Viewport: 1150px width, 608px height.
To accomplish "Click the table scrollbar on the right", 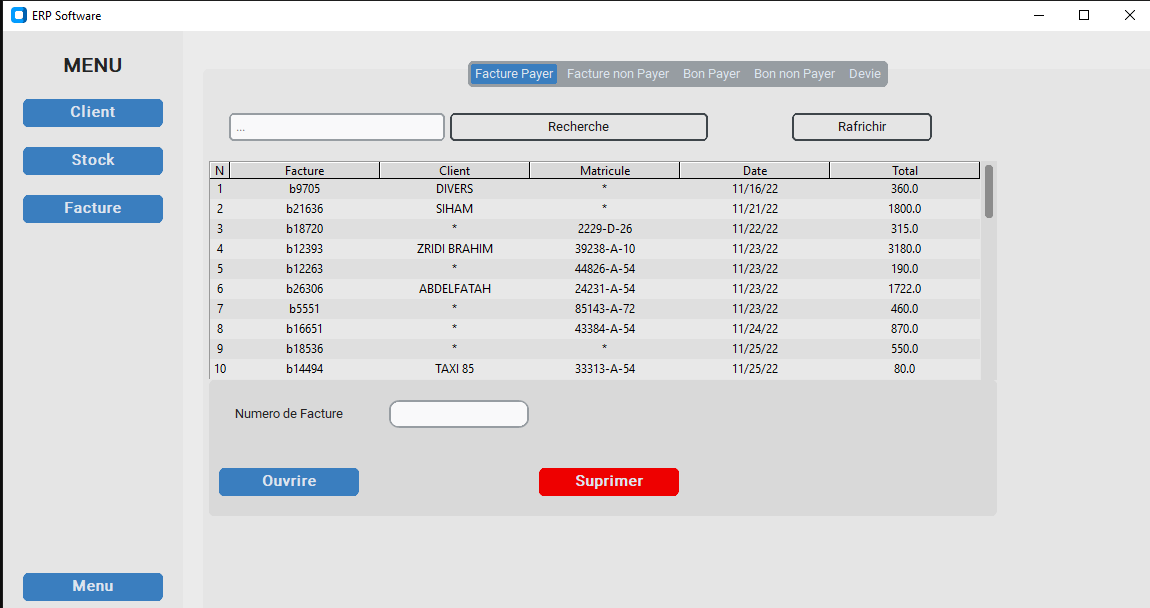I will point(989,193).
